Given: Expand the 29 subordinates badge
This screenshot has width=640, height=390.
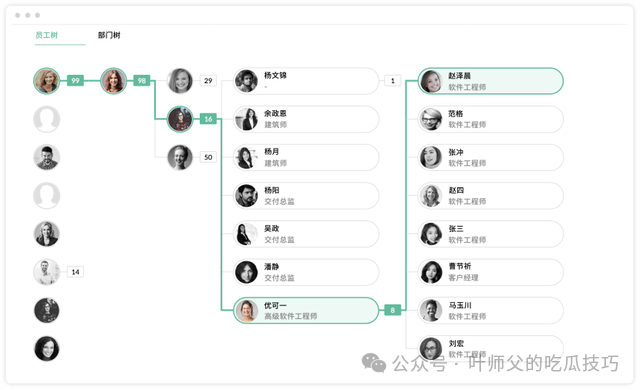Looking at the screenshot, I should [x=208, y=81].
